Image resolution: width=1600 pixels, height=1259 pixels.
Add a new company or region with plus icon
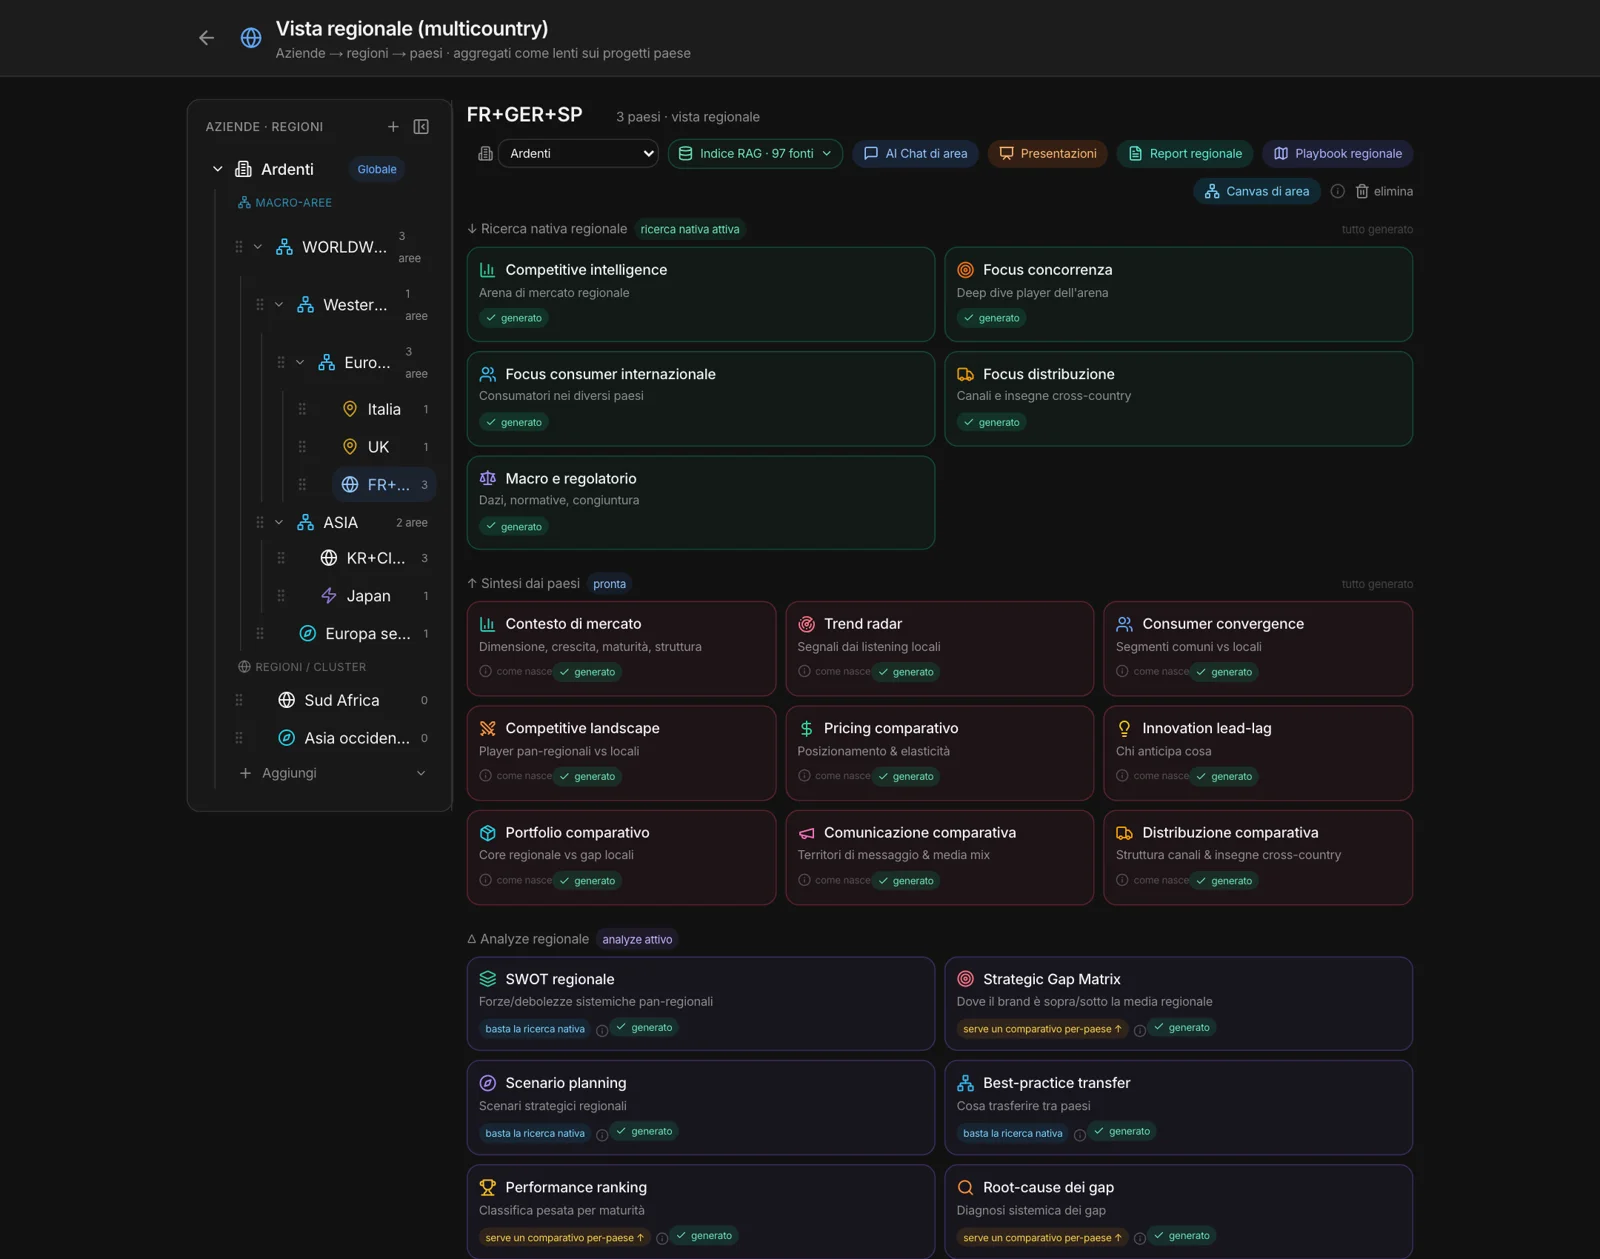pos(393,127)
